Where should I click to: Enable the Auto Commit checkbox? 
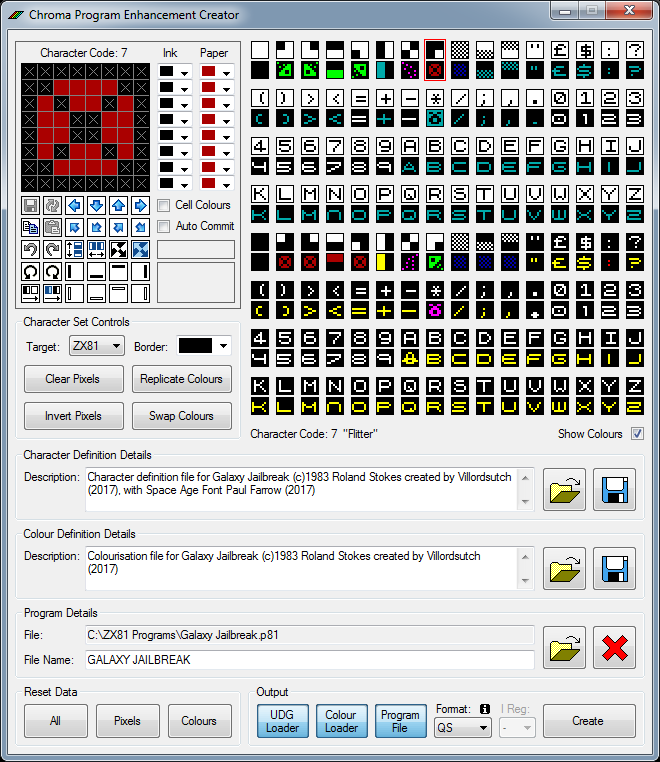(x=164, y=226)
